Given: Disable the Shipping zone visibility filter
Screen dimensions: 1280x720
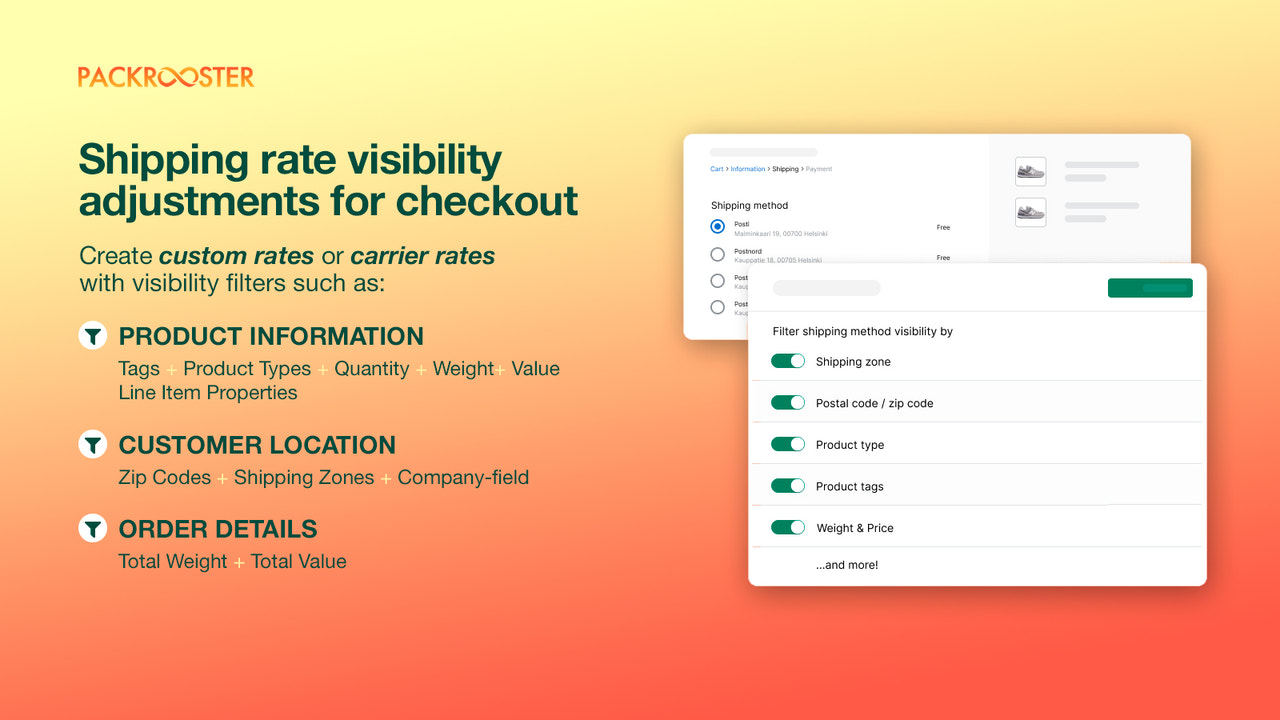Looking at the screenshot, I should pos(788,361).
